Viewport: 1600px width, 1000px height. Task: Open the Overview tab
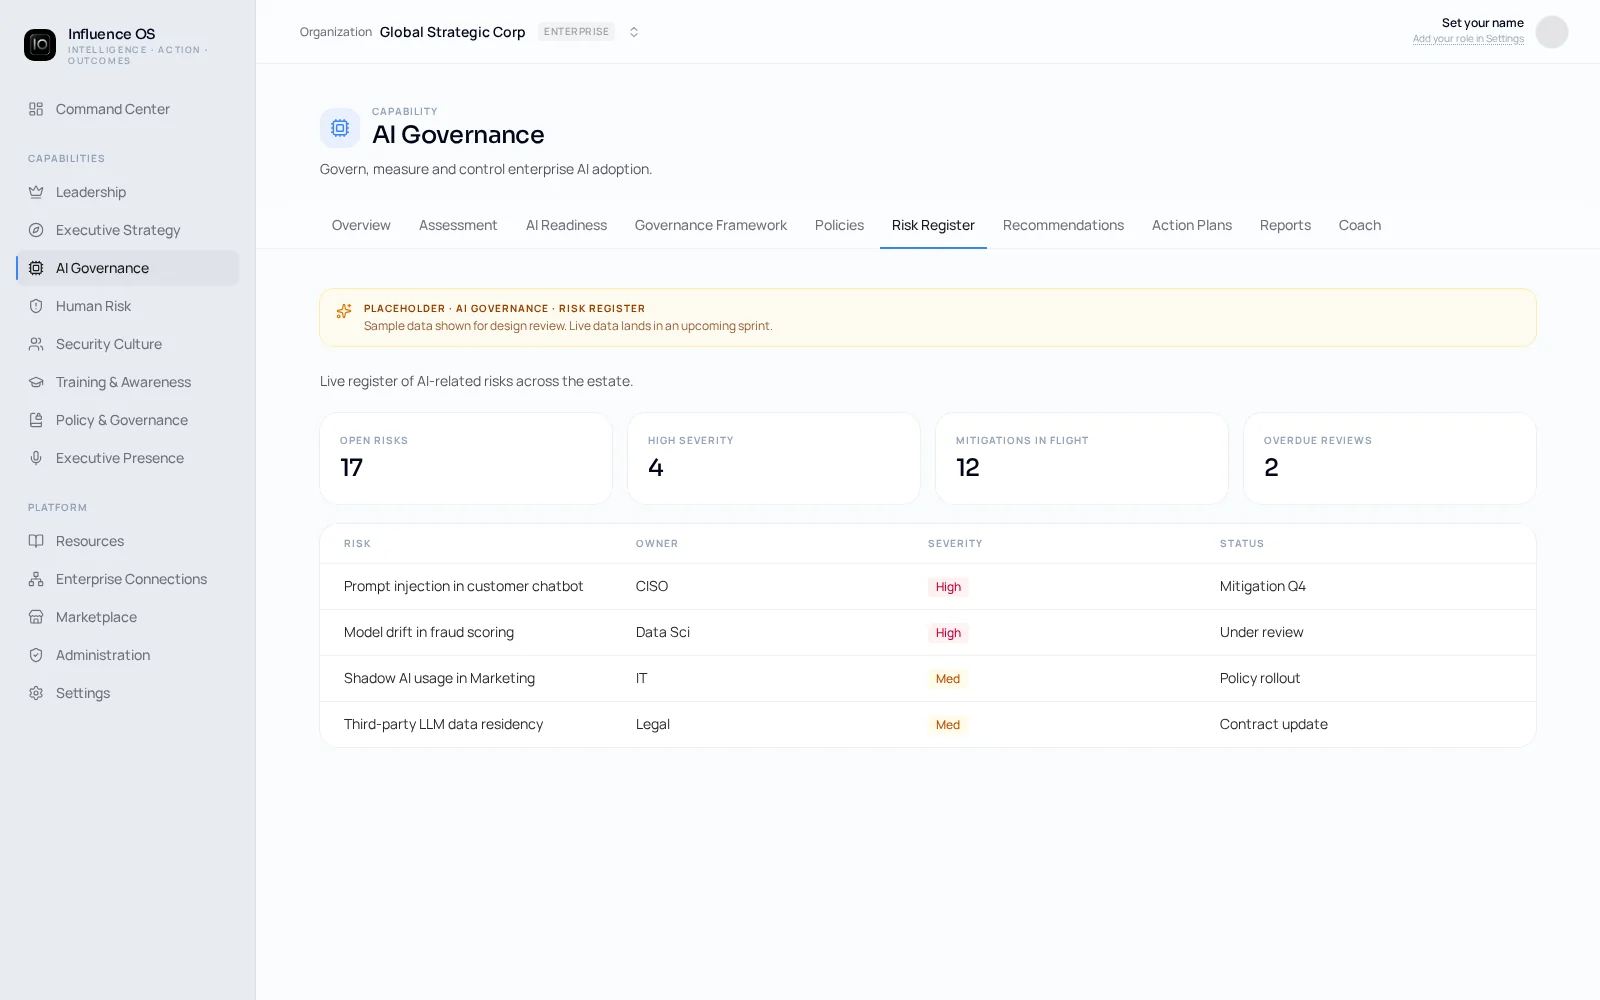click(361, 225)
